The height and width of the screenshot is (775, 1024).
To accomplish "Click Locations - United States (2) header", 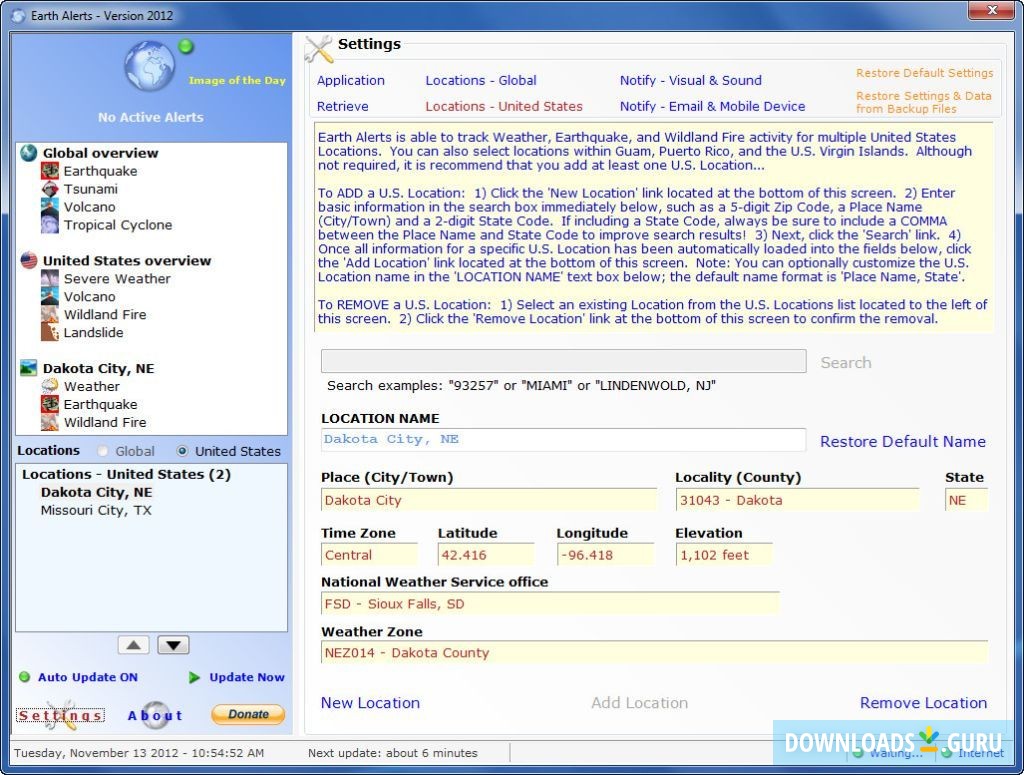I will pos(127,474).
